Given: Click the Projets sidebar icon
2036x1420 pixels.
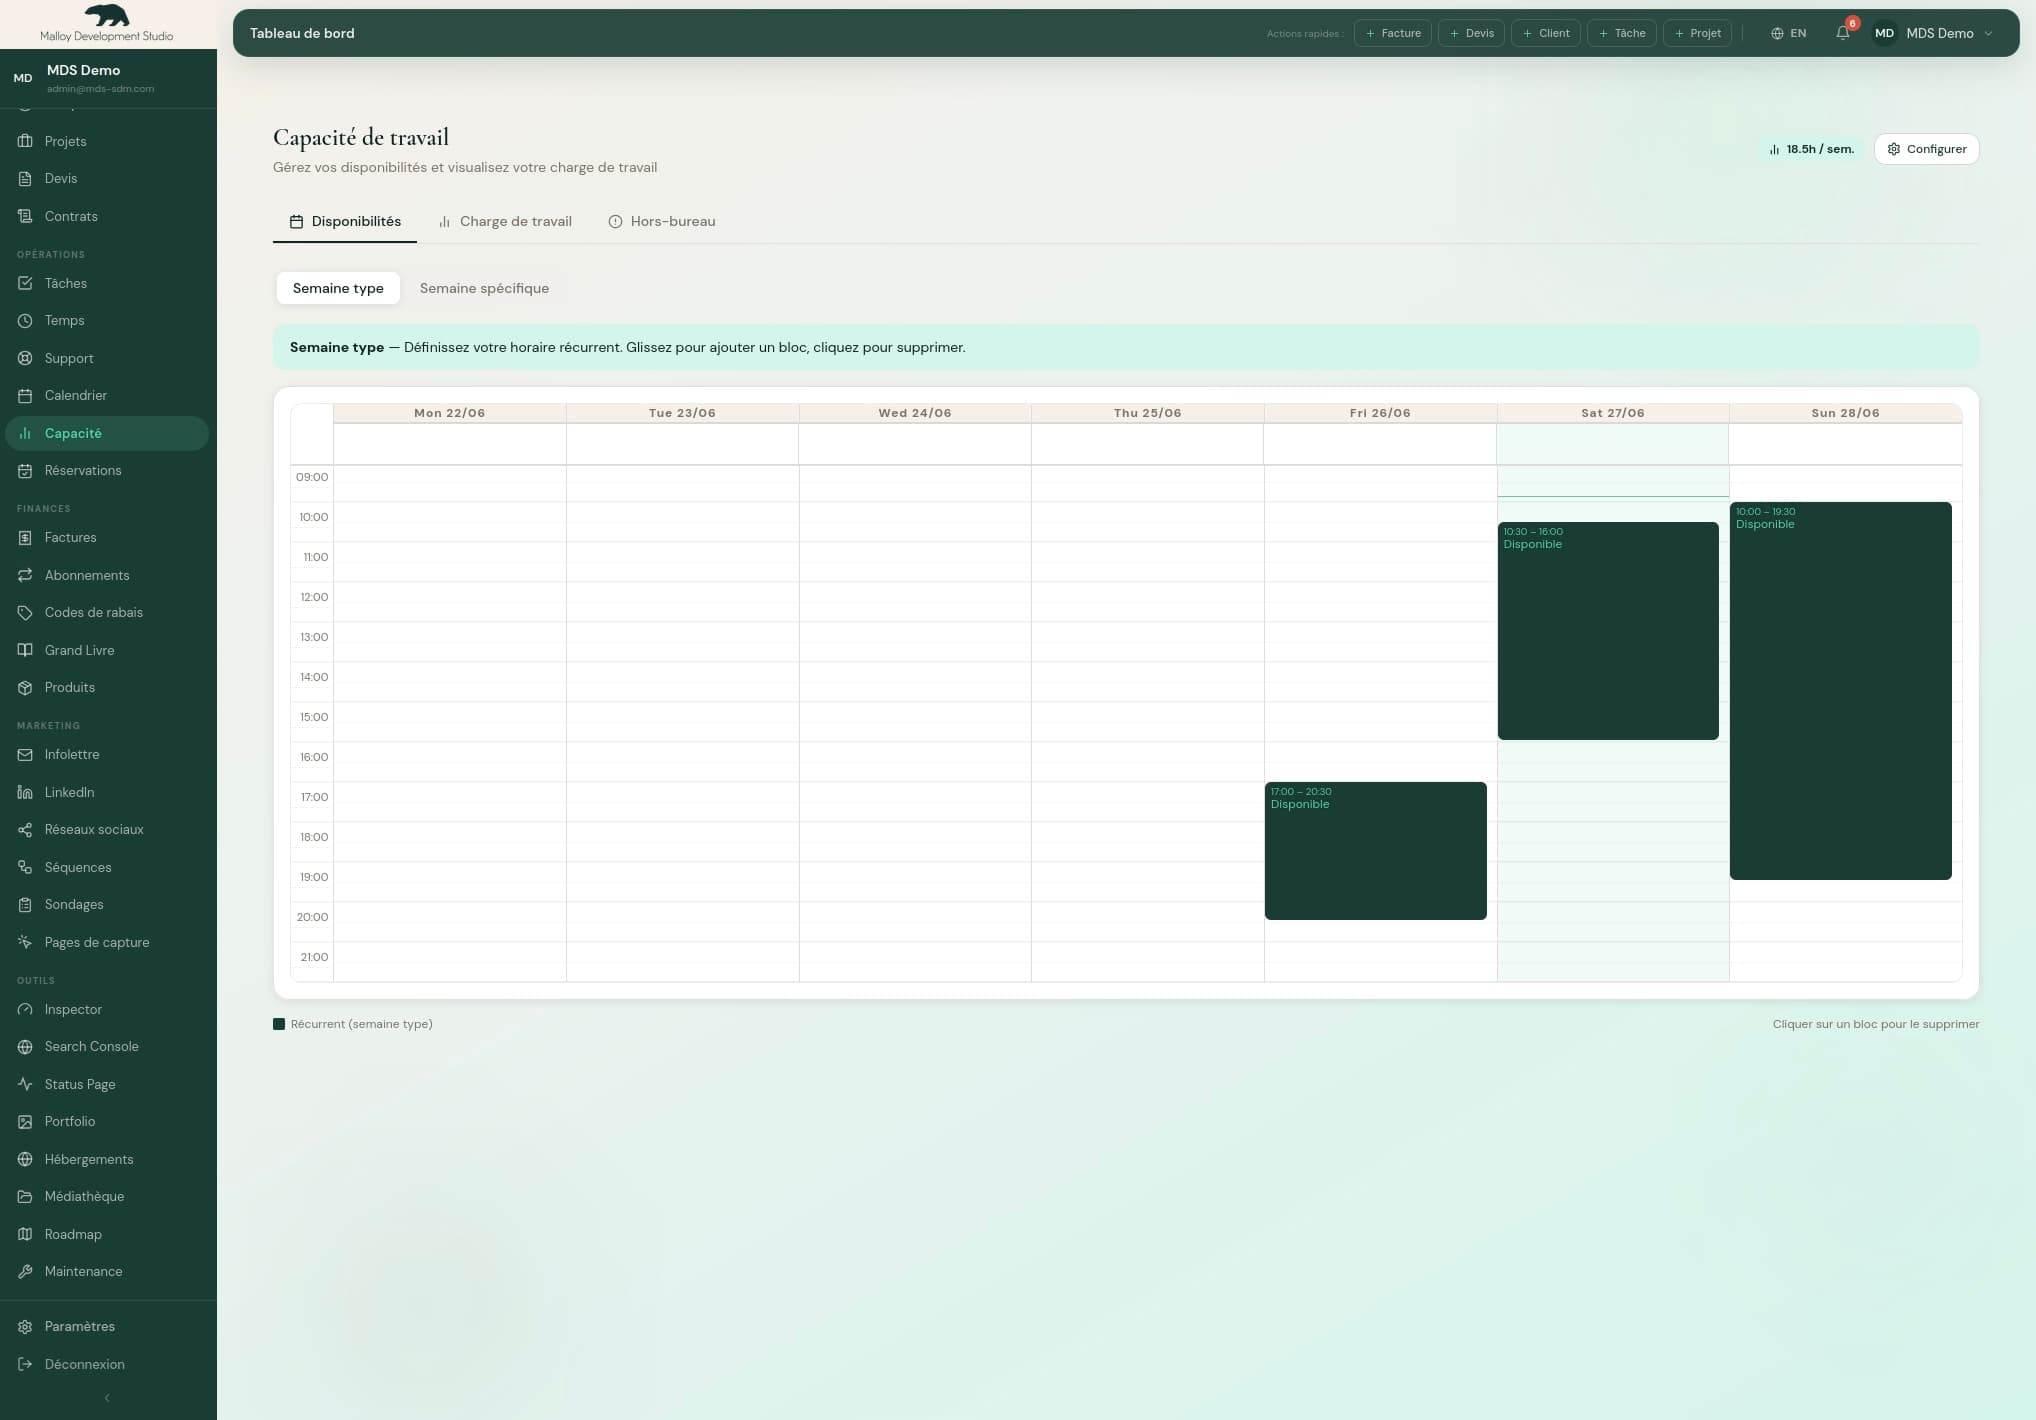Looking at the screenshot, I should pyautogui.click(x=25, y=141).
